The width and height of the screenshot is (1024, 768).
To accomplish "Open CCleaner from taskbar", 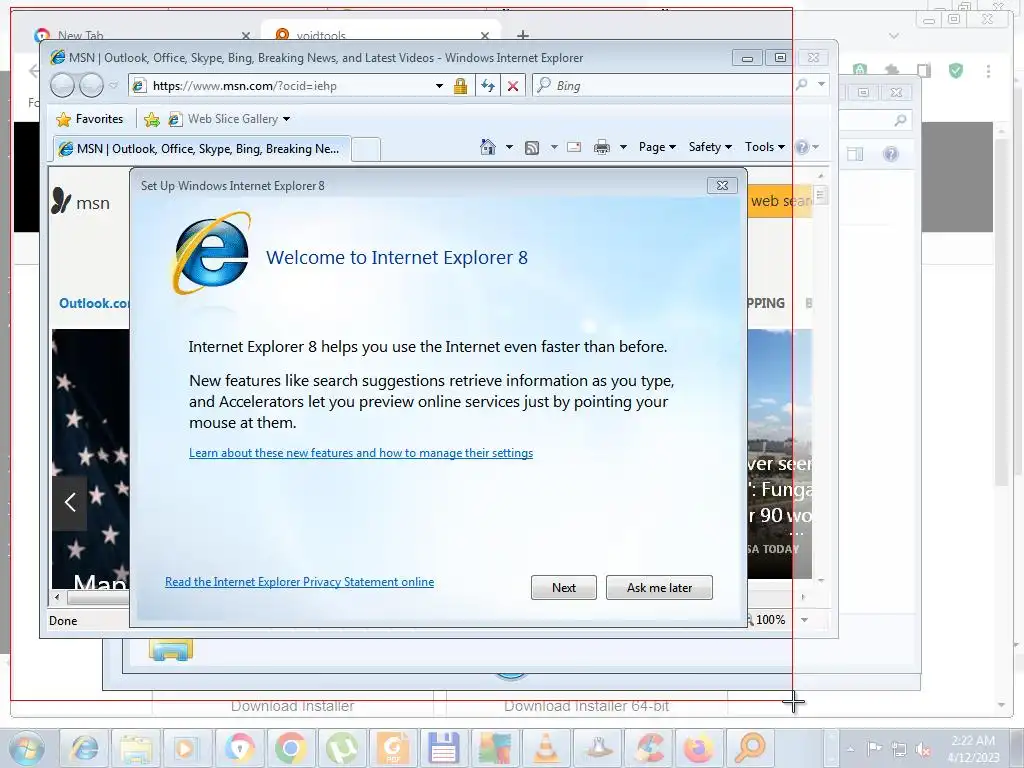I will coord(648,748).
